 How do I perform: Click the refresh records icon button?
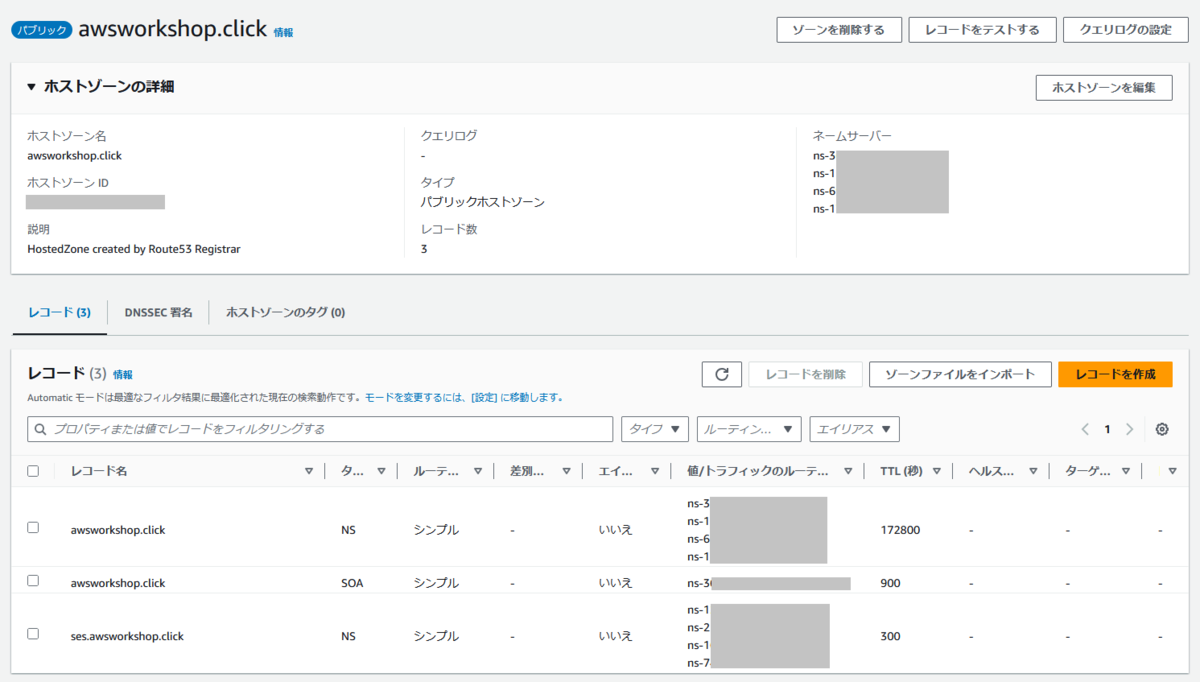[x=721, y=374]
